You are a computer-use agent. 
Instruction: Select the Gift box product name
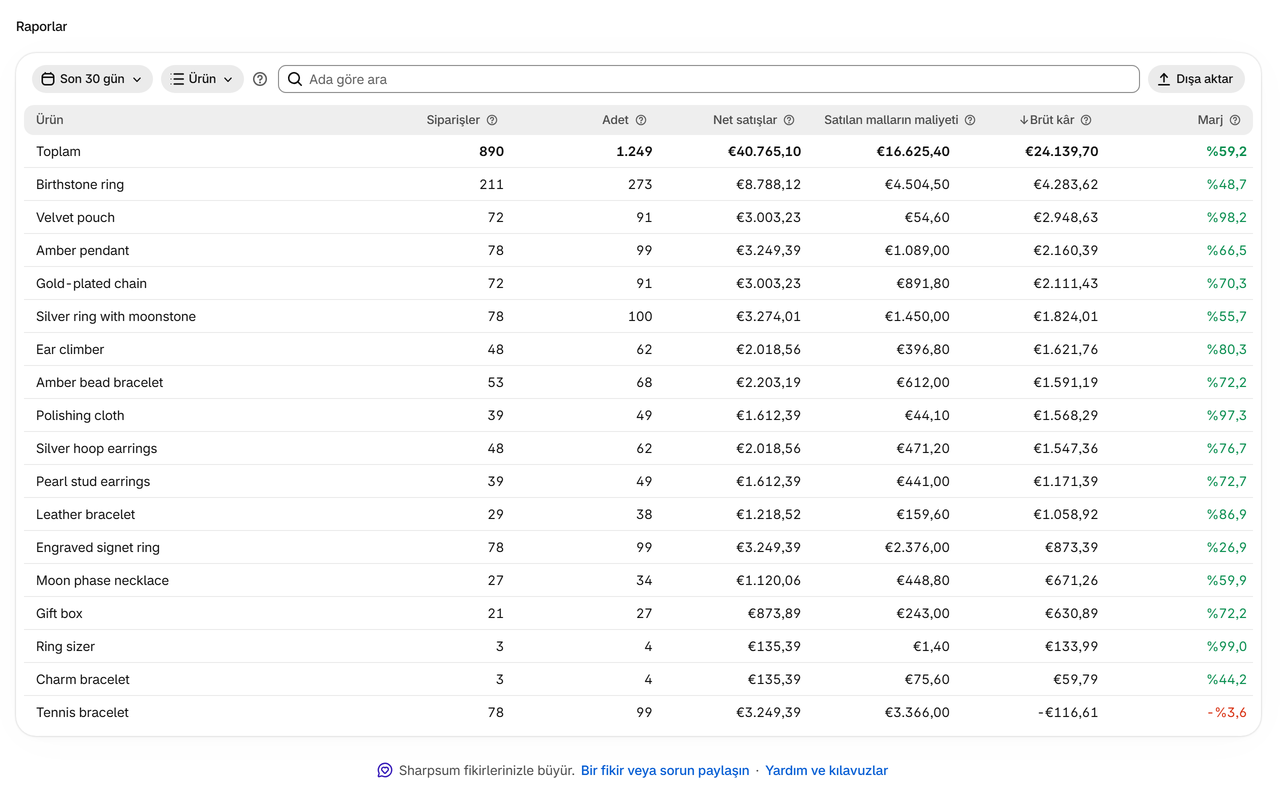(x=59, y=613)
